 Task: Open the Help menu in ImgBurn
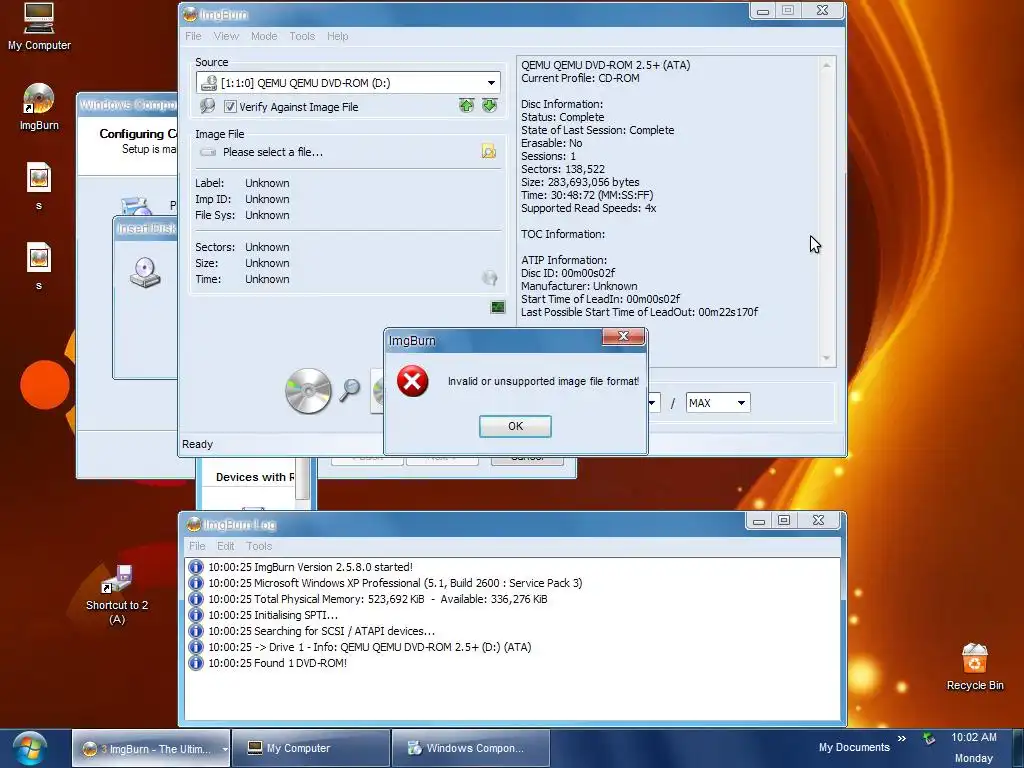[x=337, y=36]
